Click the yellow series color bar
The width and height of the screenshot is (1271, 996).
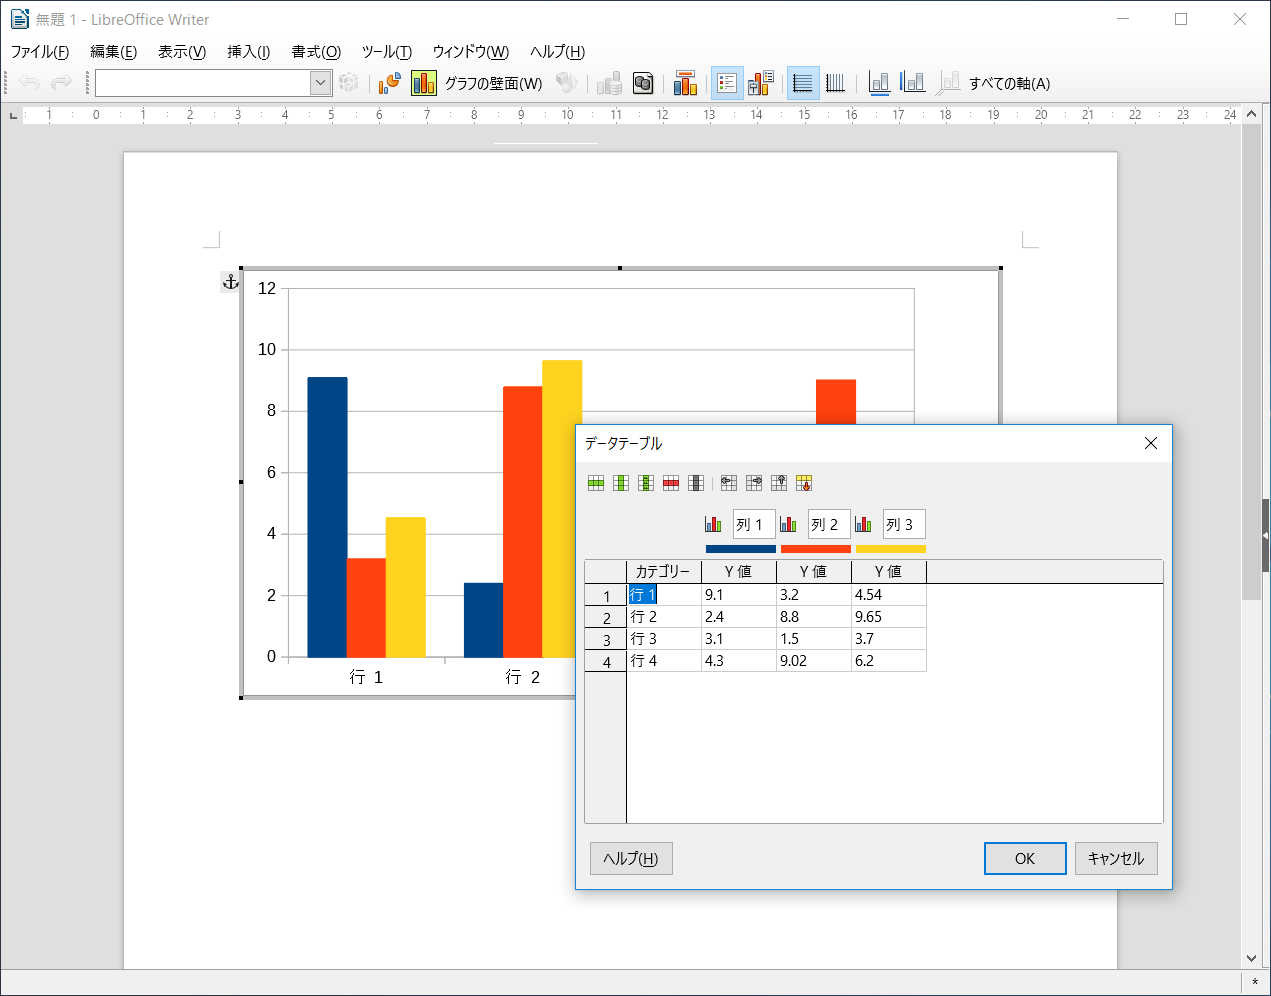(891, 549)
